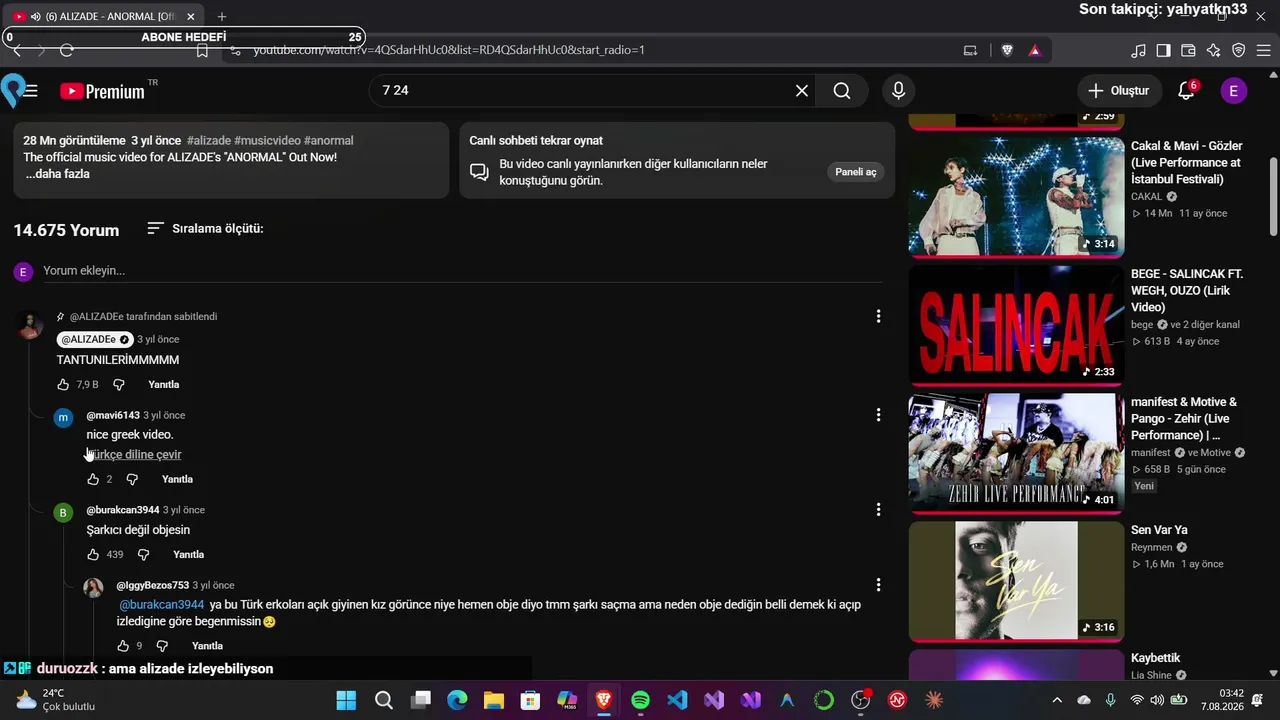Image resolution: width=1280 pixels, height=720 pixels.
Task: Open a new browser tab
Action: tap(222, 17)
